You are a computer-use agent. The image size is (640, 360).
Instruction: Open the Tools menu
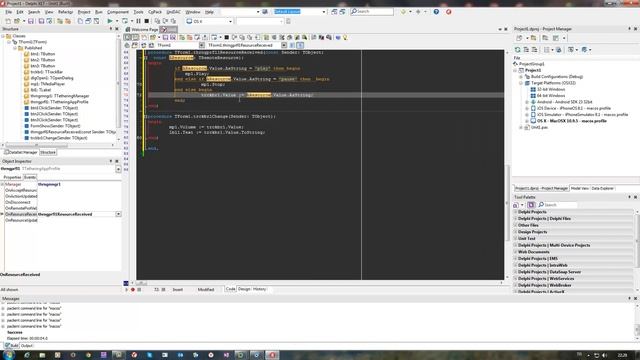(x=138, y=12)
